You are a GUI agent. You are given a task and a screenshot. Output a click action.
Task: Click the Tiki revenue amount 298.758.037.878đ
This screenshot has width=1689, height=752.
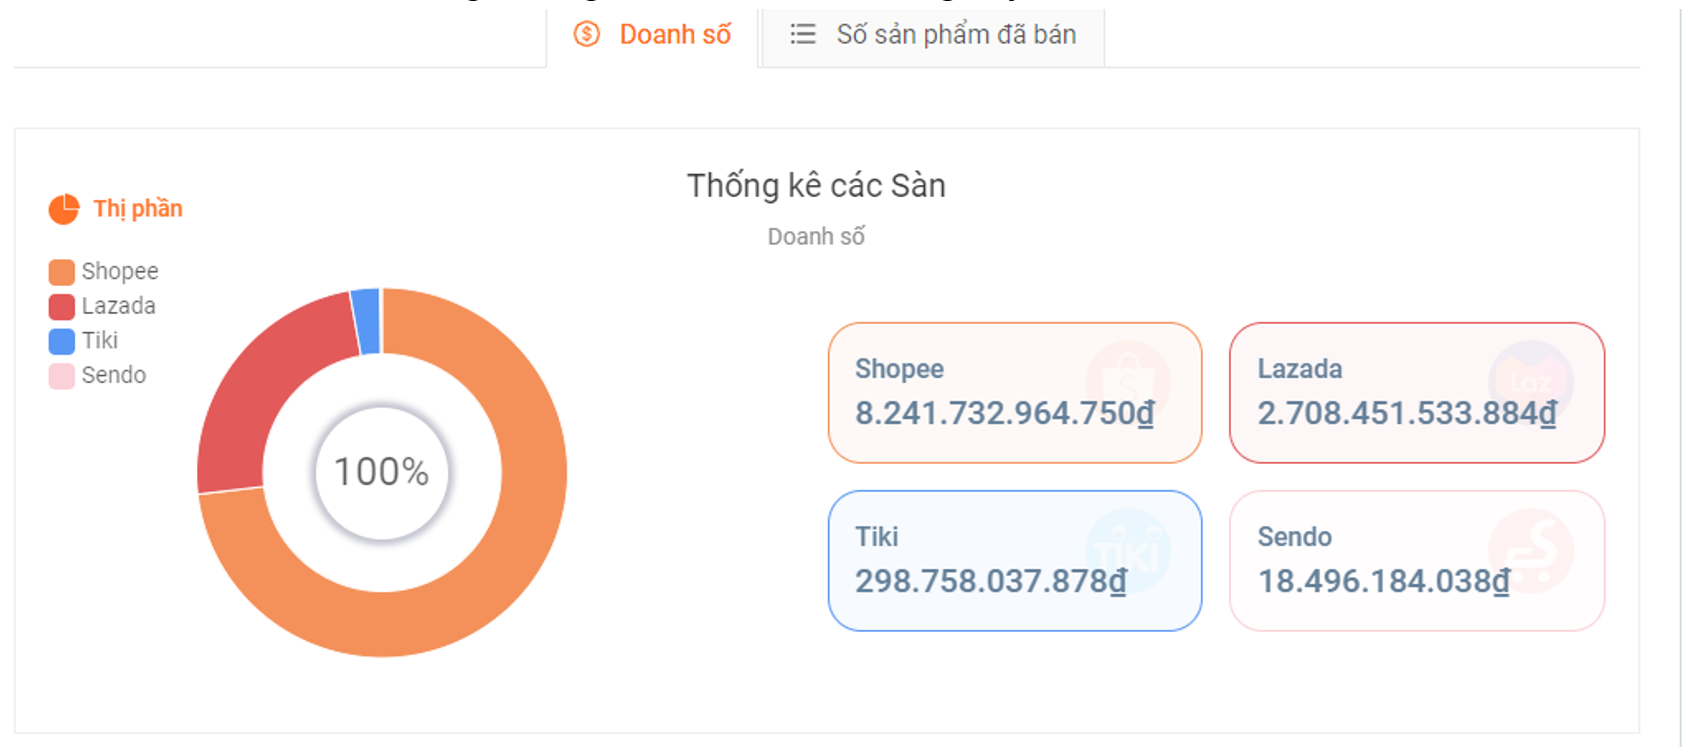point(991,581)
